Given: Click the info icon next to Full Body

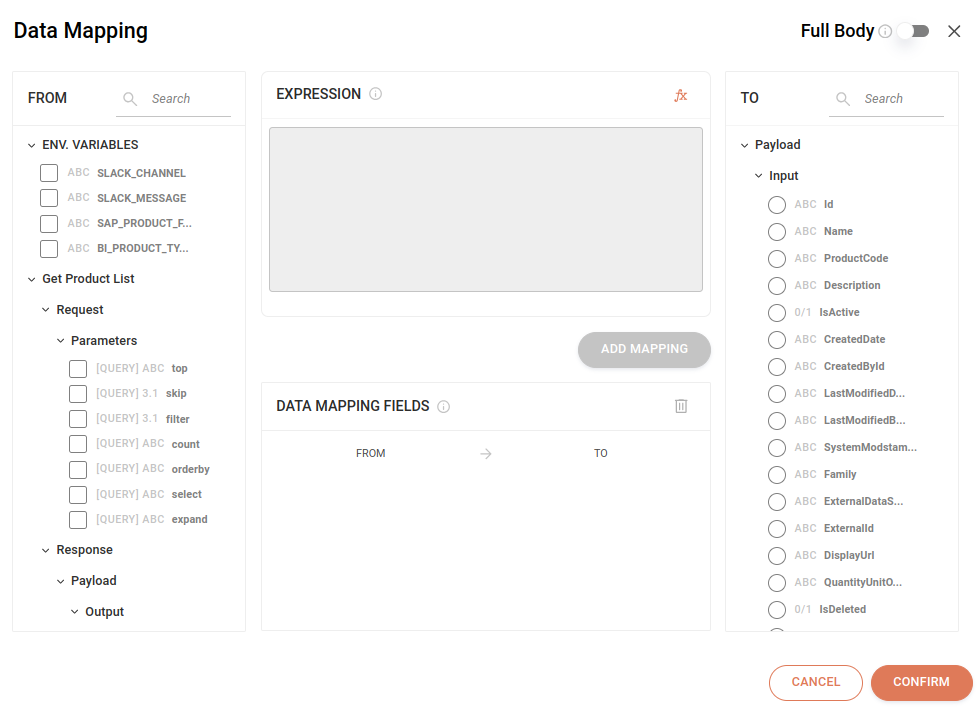Looking at the screenshot, I should click(x=887, y=31).
